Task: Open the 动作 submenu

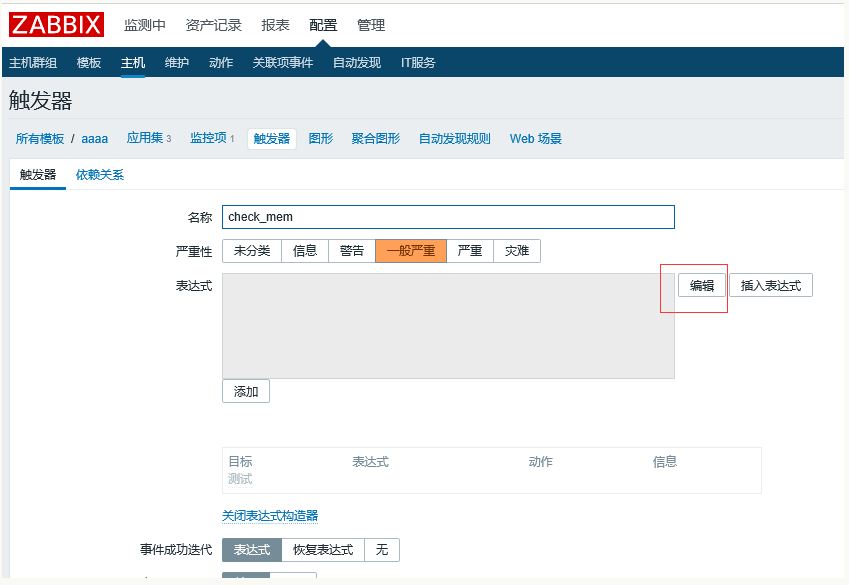Action: (x=221, y=63)
